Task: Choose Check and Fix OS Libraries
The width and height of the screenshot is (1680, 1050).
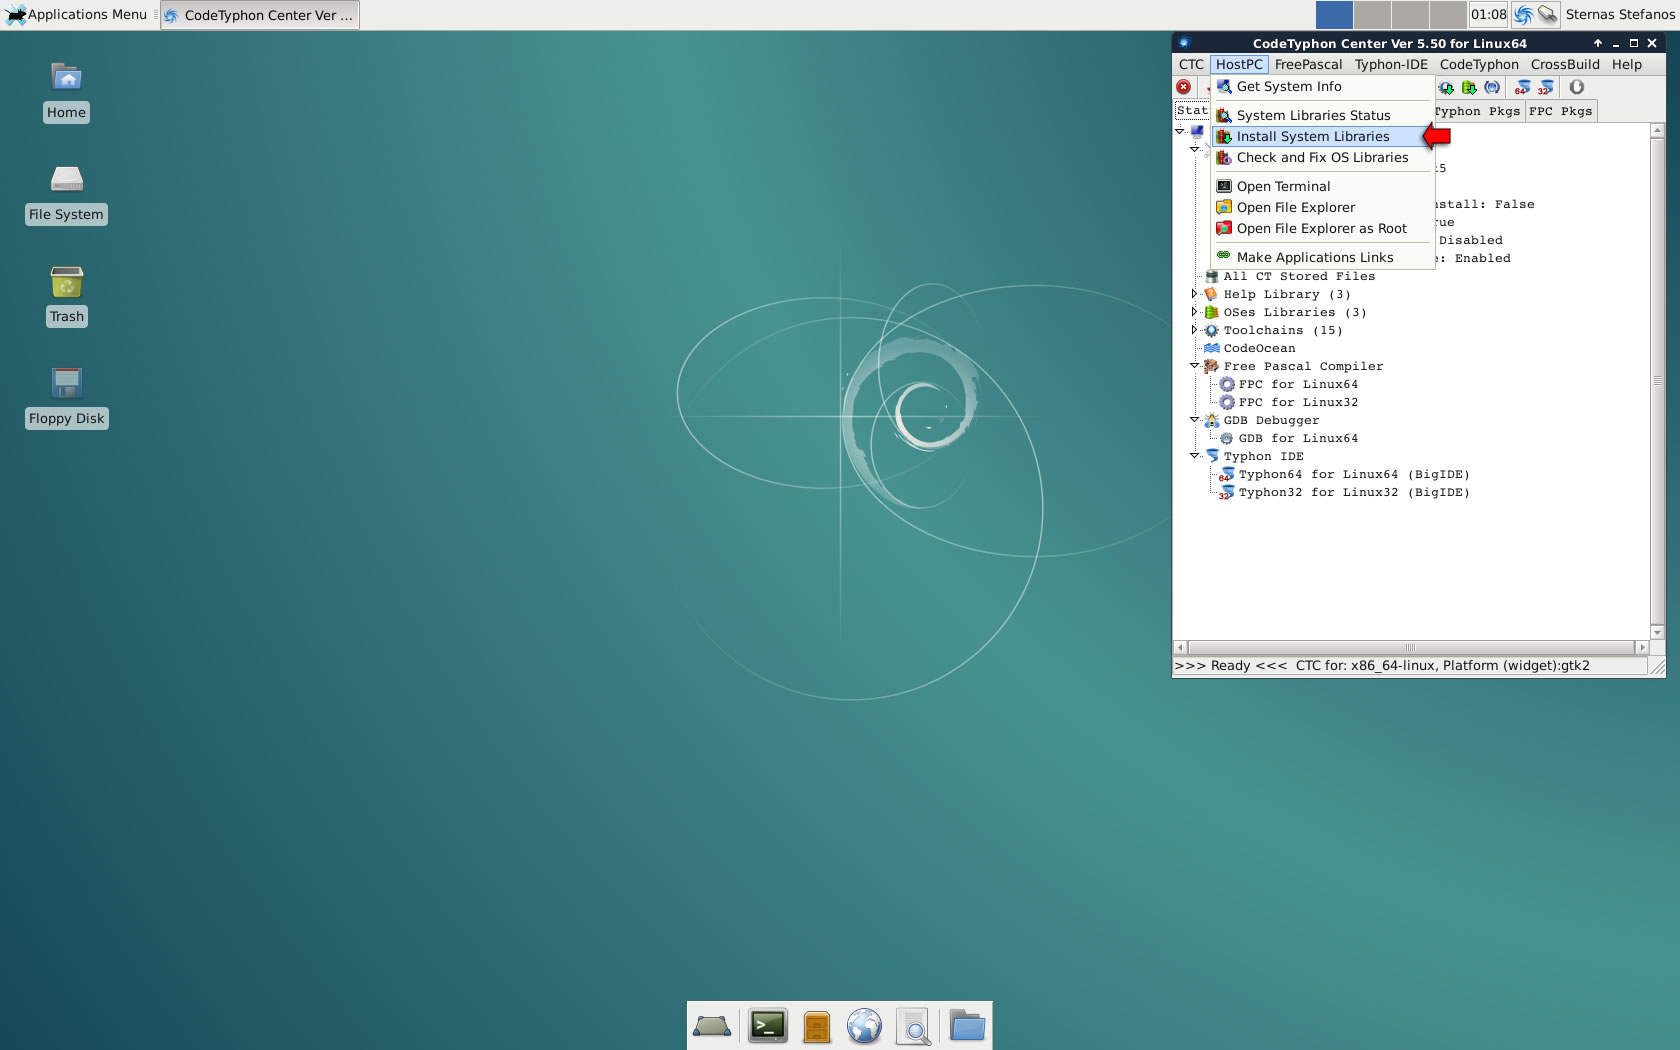Action: 1322,157
